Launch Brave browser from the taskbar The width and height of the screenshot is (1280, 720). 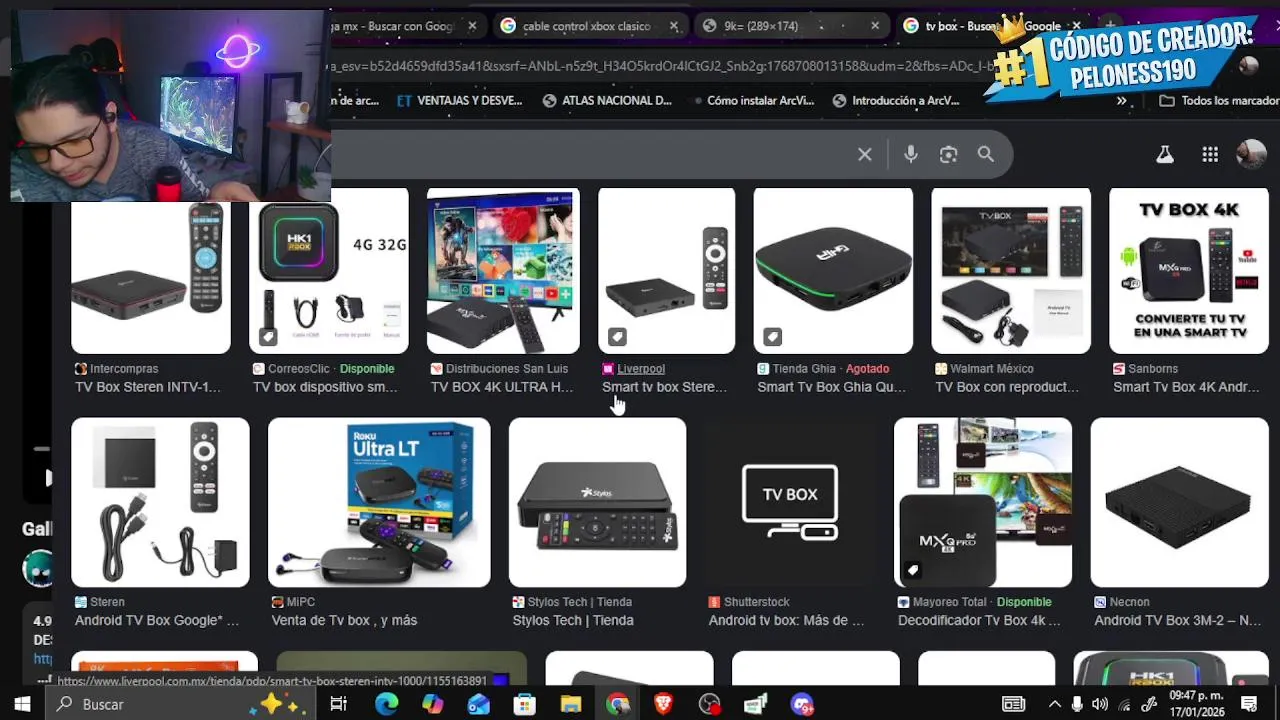pos(664,704)
